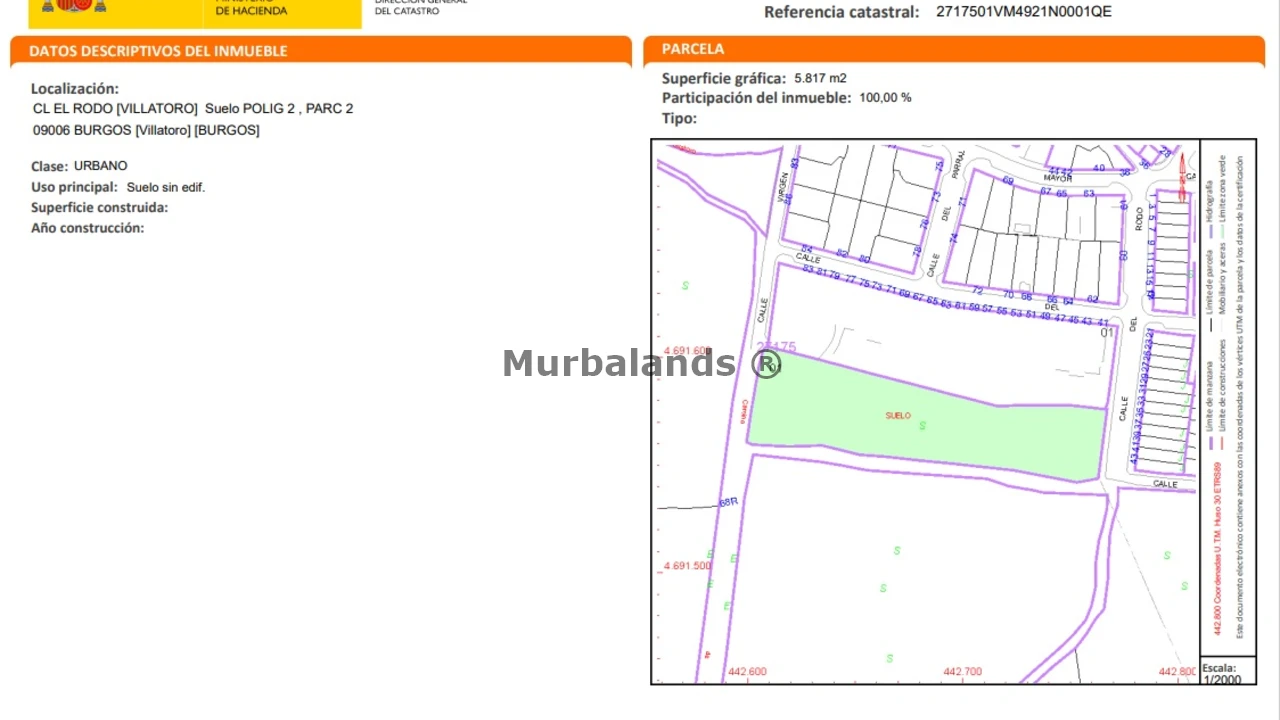Viewport: 1280px width, 720px height.
Task: Click the 'Ministerio de Hacienda' text
Action: tap(251, 9)
